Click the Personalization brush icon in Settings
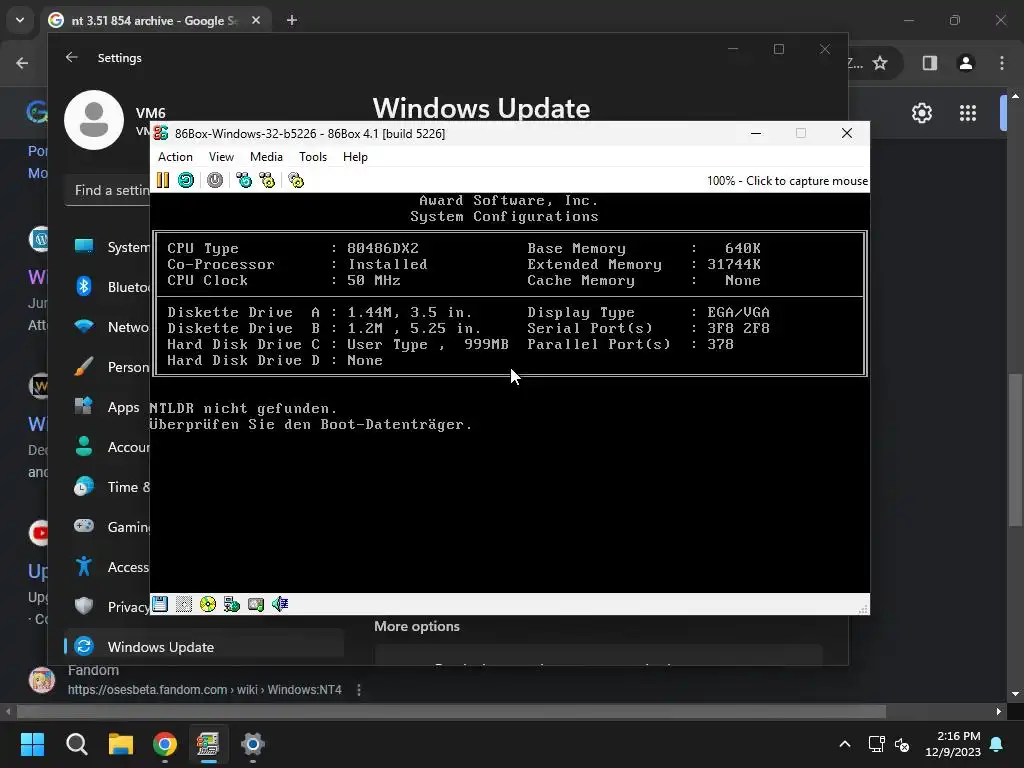The width and height of the screenshot is (1024, 768). (84, 366)
